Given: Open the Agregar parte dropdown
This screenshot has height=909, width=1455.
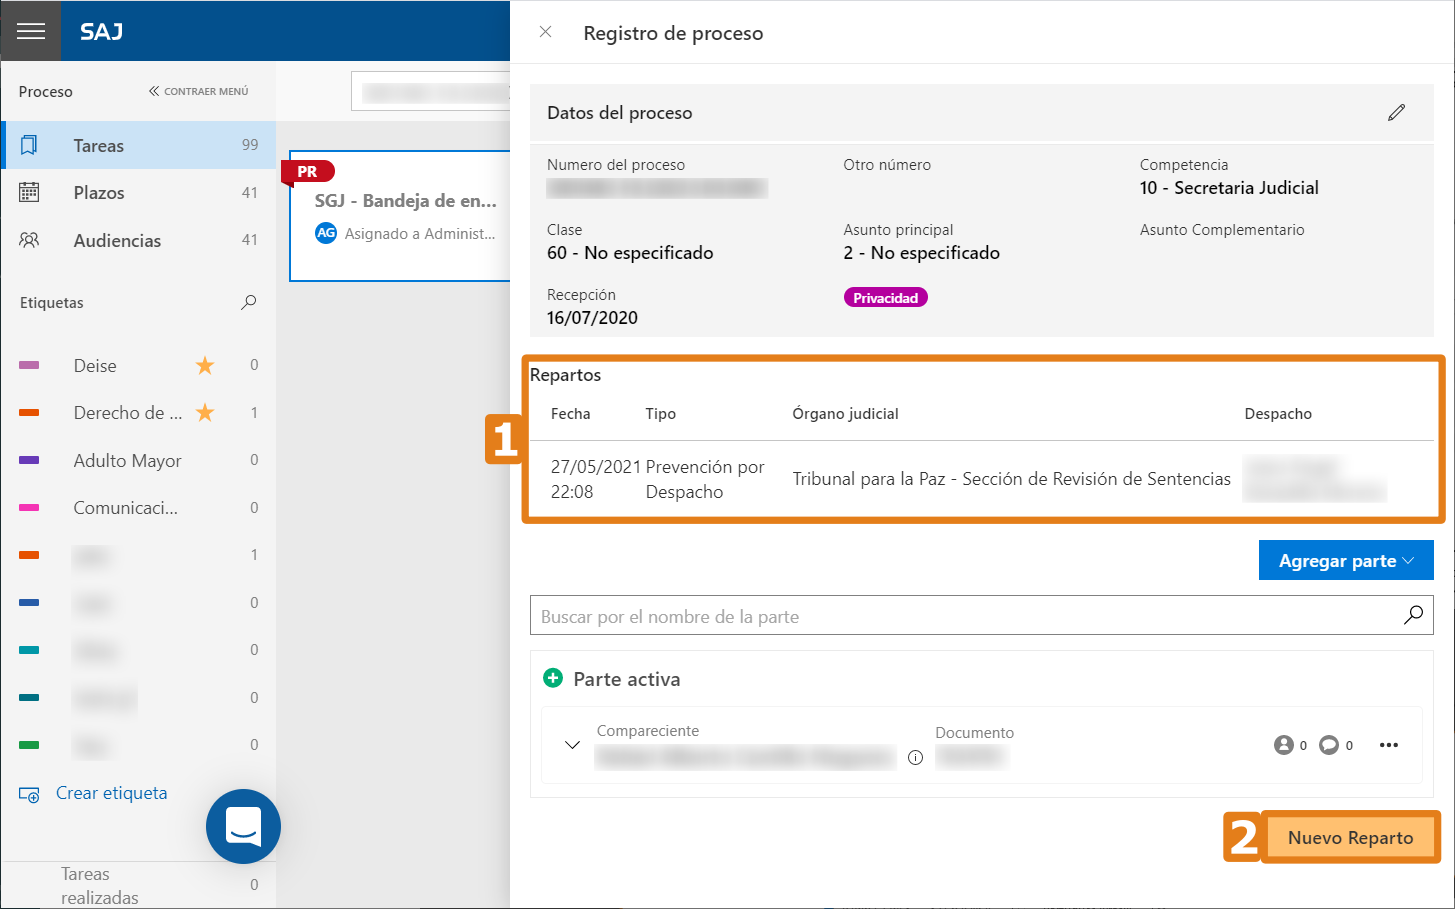Looking at the screenshot, I should click(x=1346, y=560).
